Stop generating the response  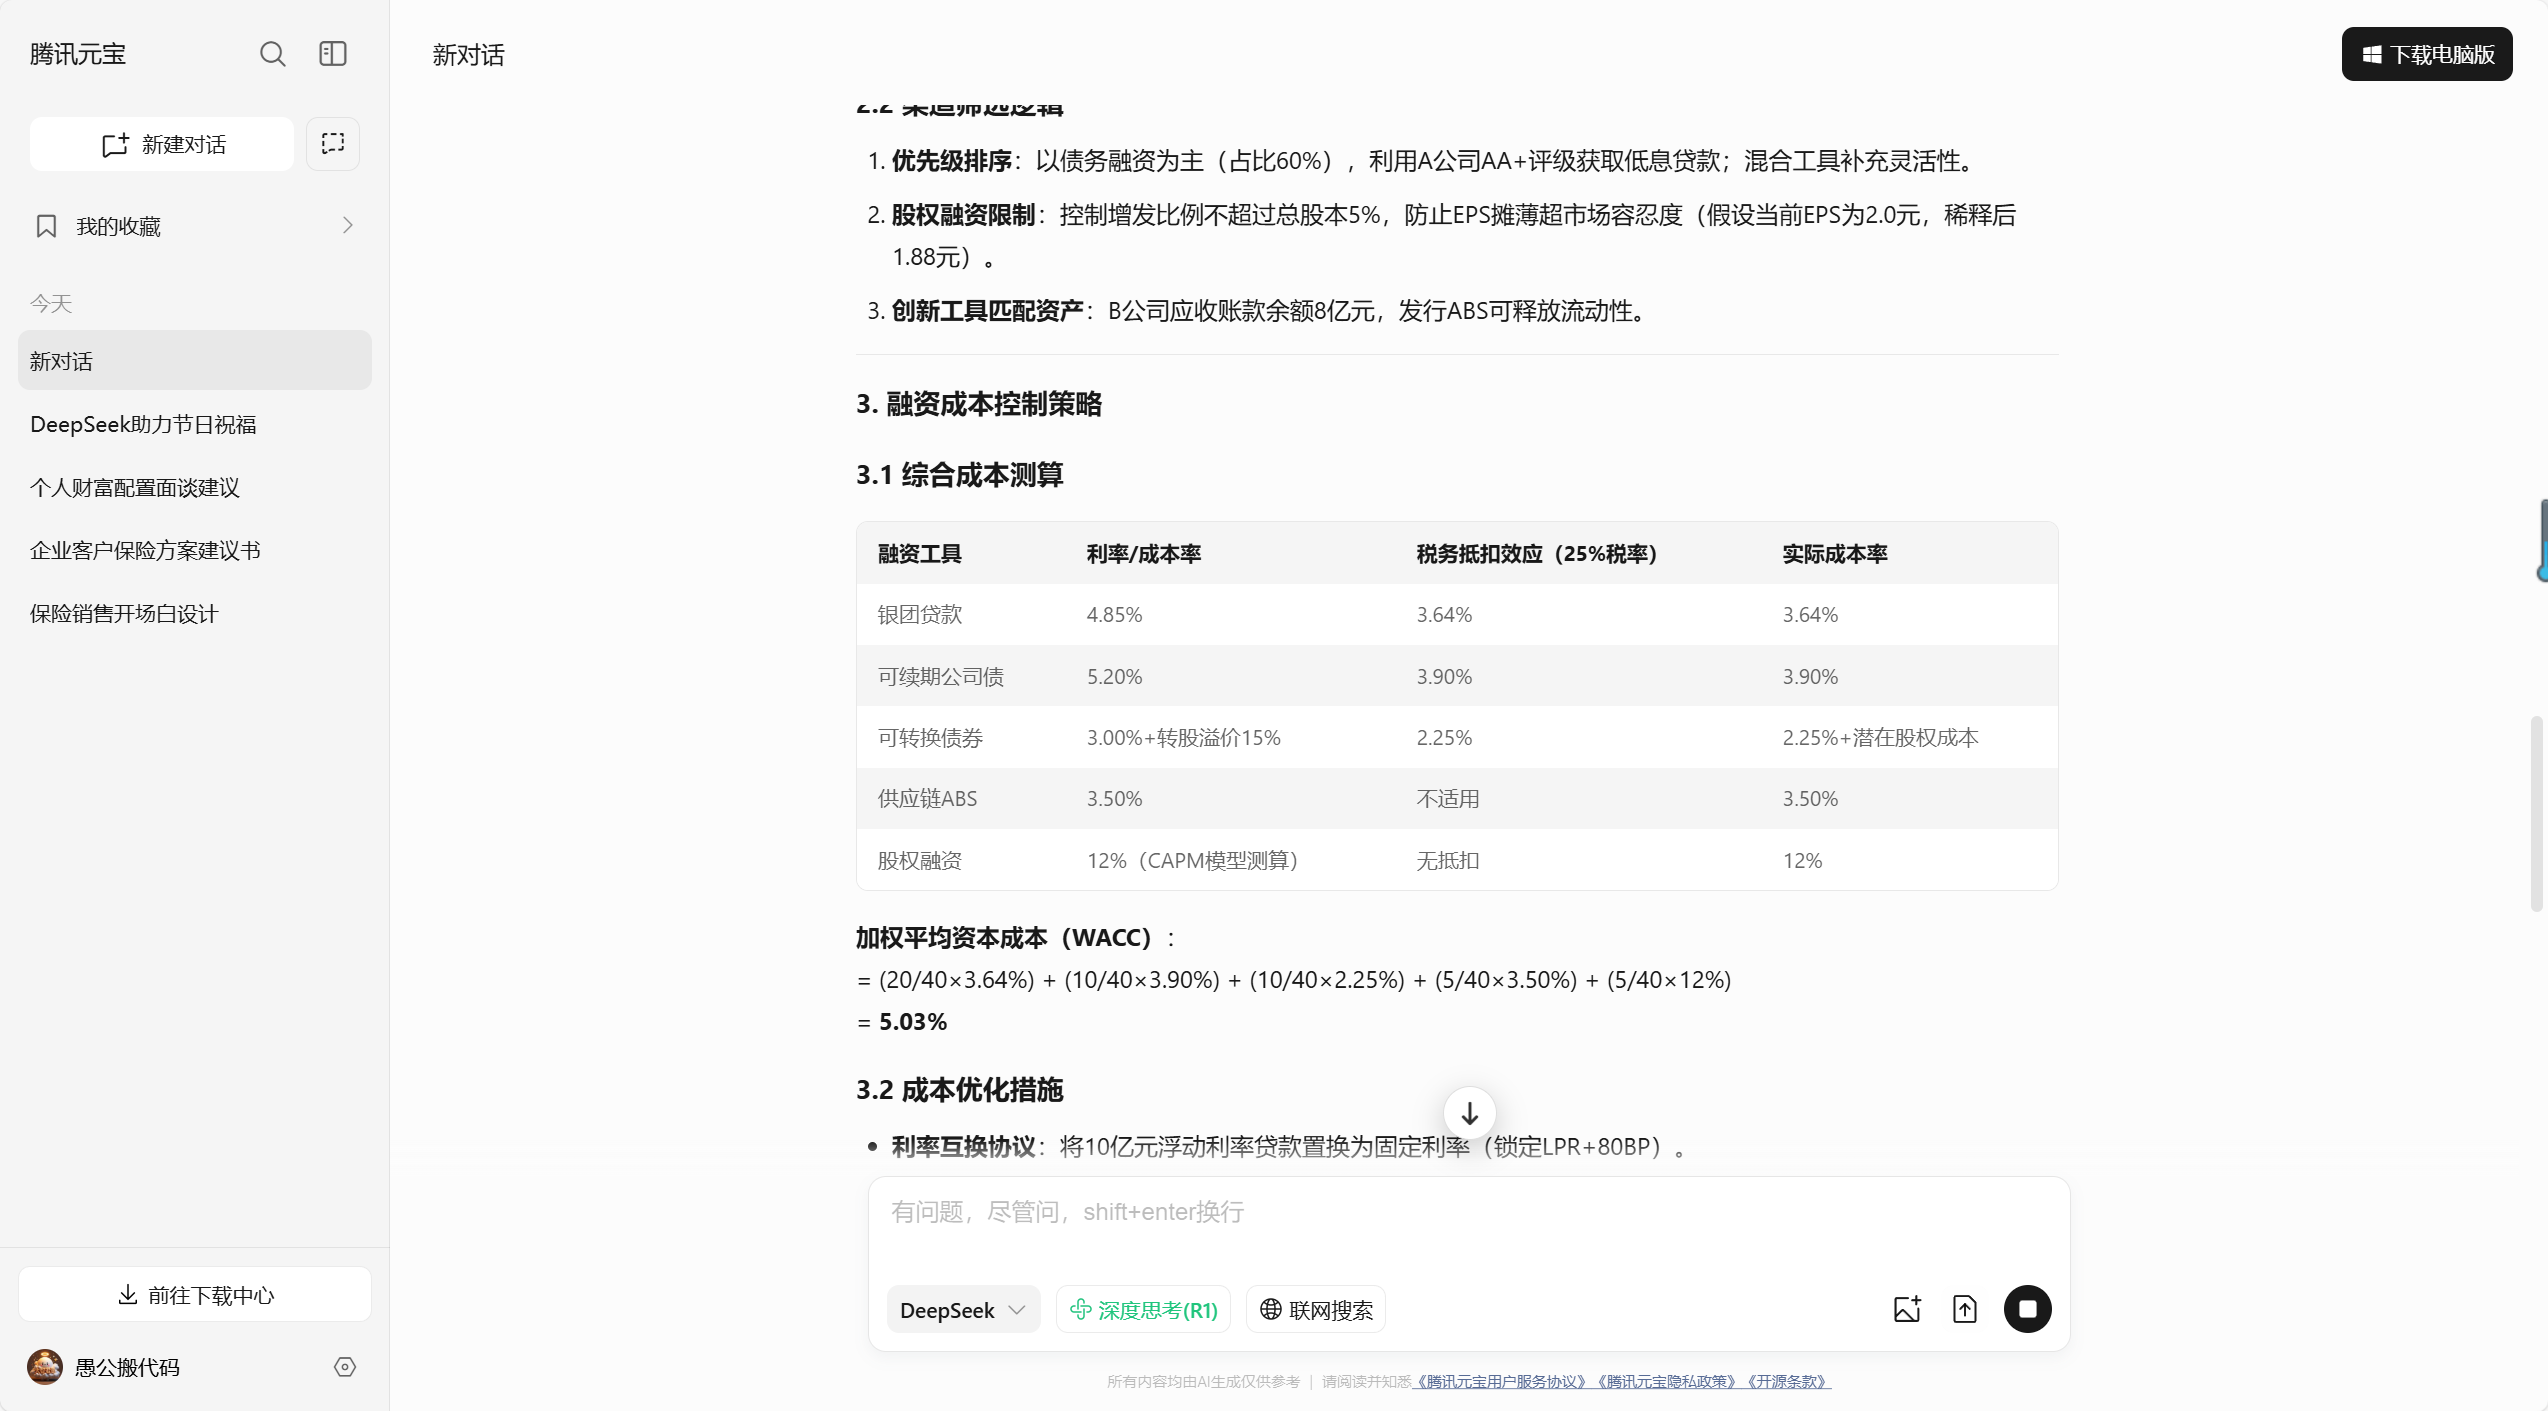pos(2027,1309)
